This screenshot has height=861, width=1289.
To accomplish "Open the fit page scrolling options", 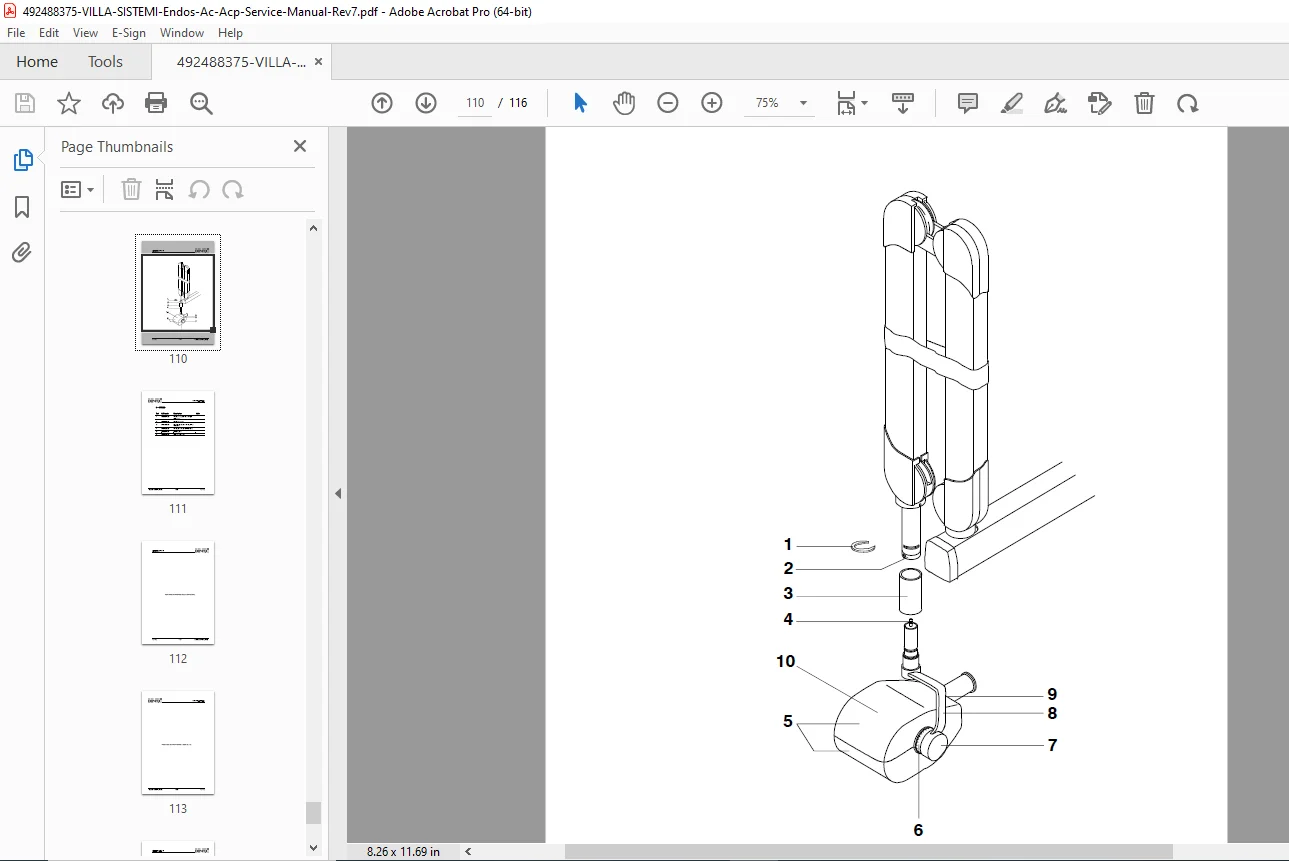I will (852, 103).
